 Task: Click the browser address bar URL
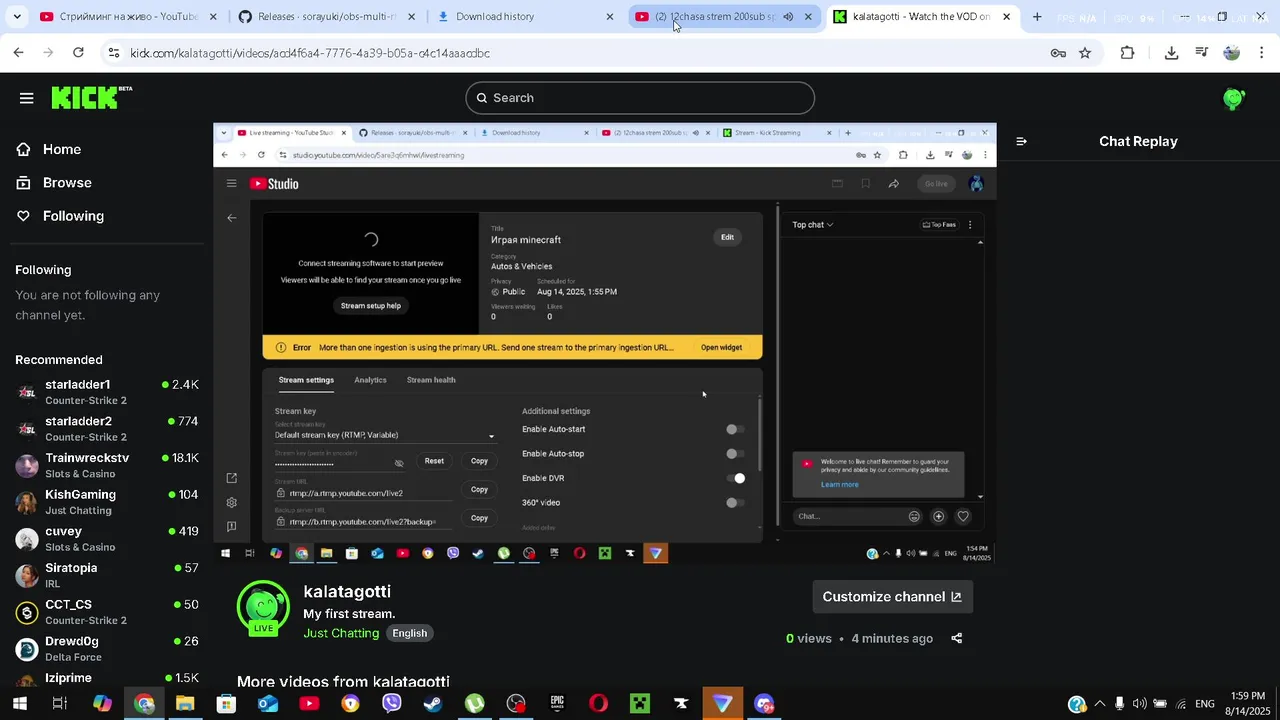[x=310, y=53]
